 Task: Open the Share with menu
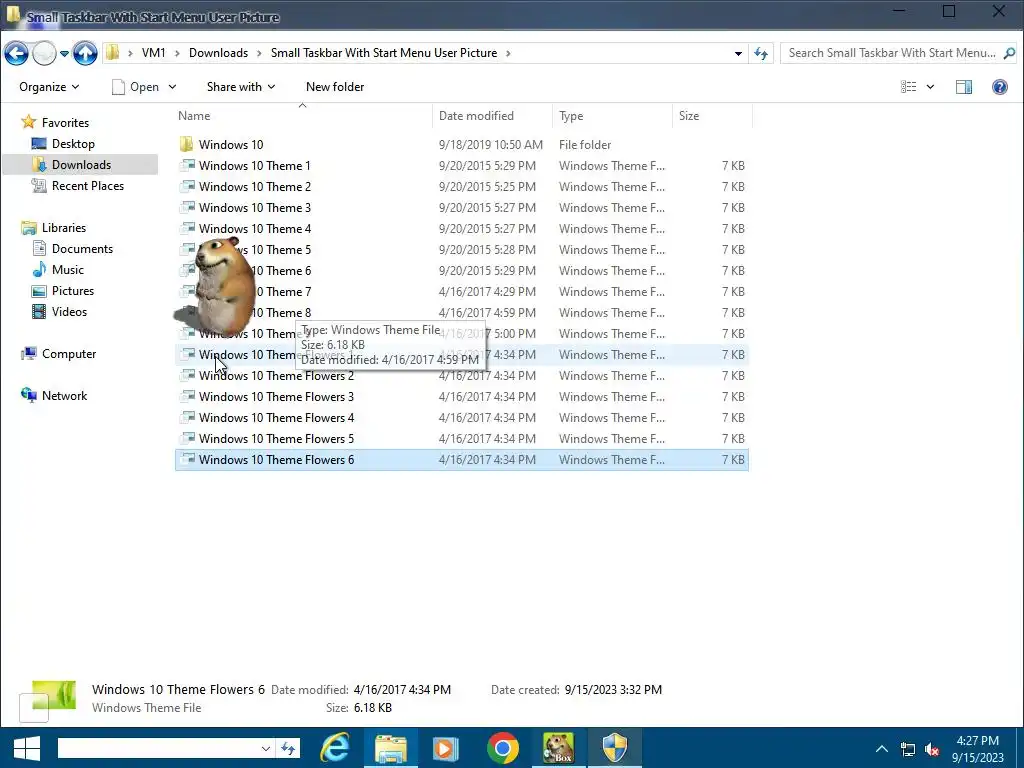tap(241, 87)
